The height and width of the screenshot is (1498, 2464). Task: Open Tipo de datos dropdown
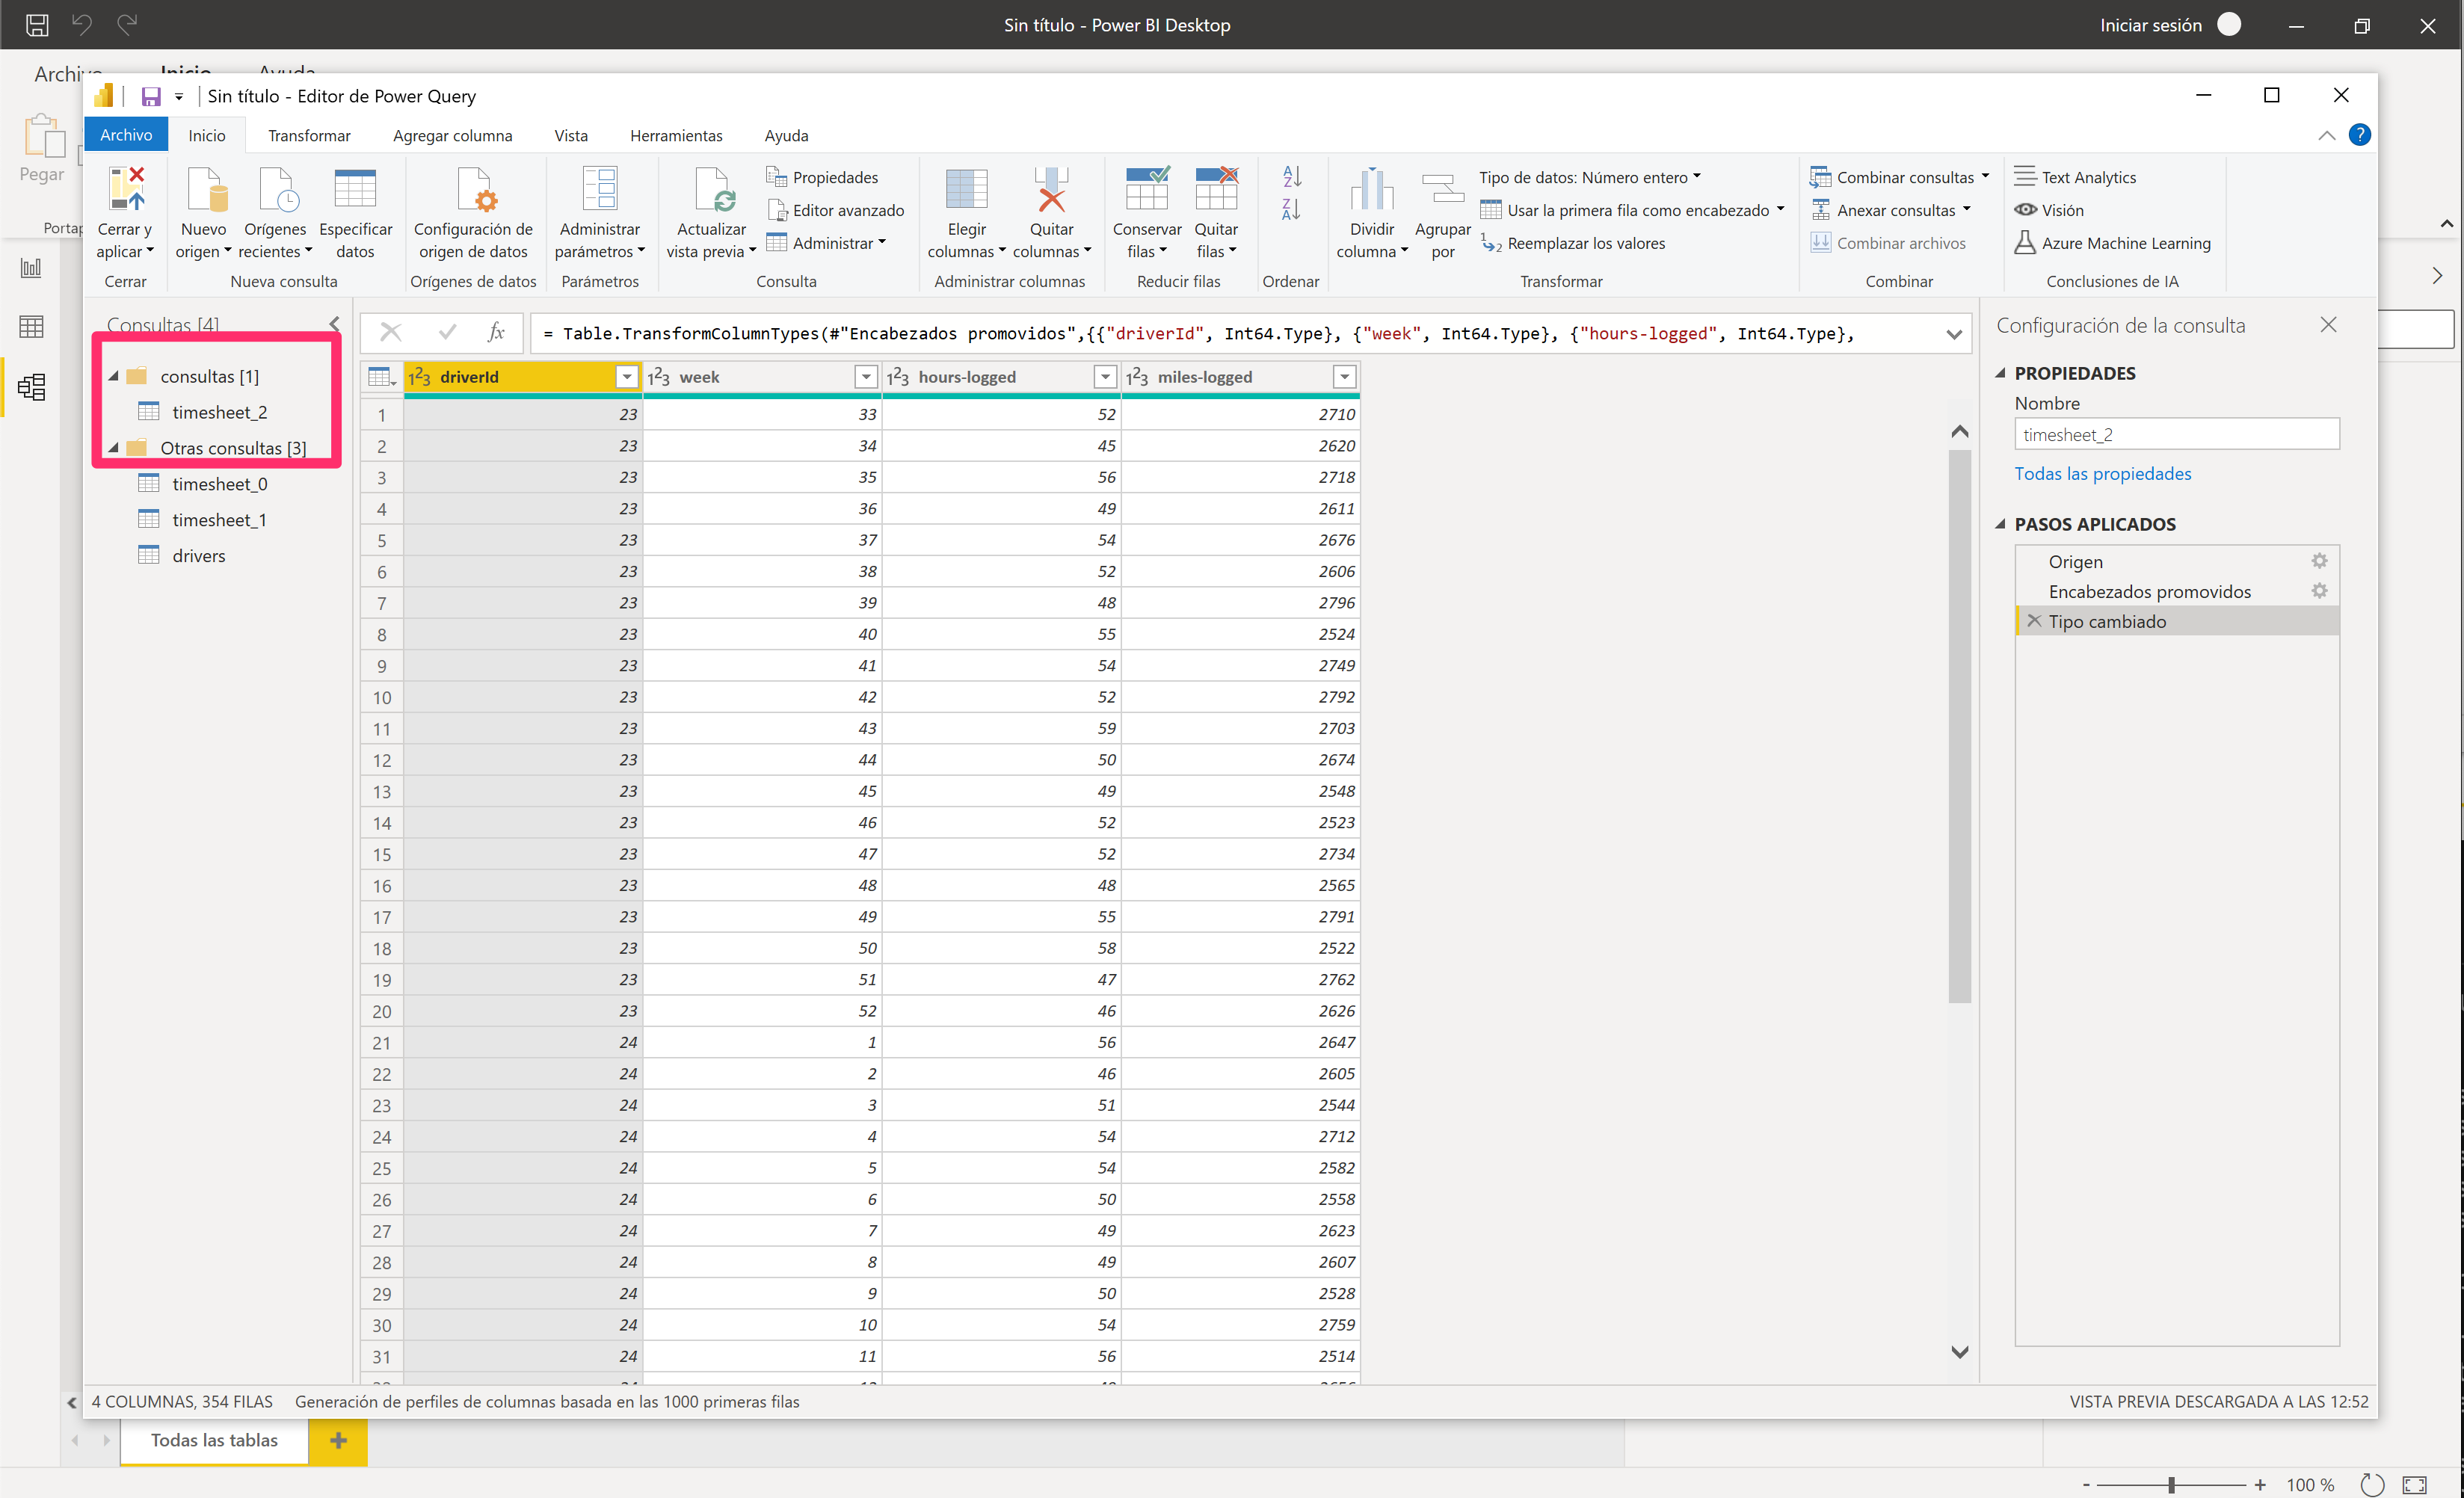pos(1590,177)
